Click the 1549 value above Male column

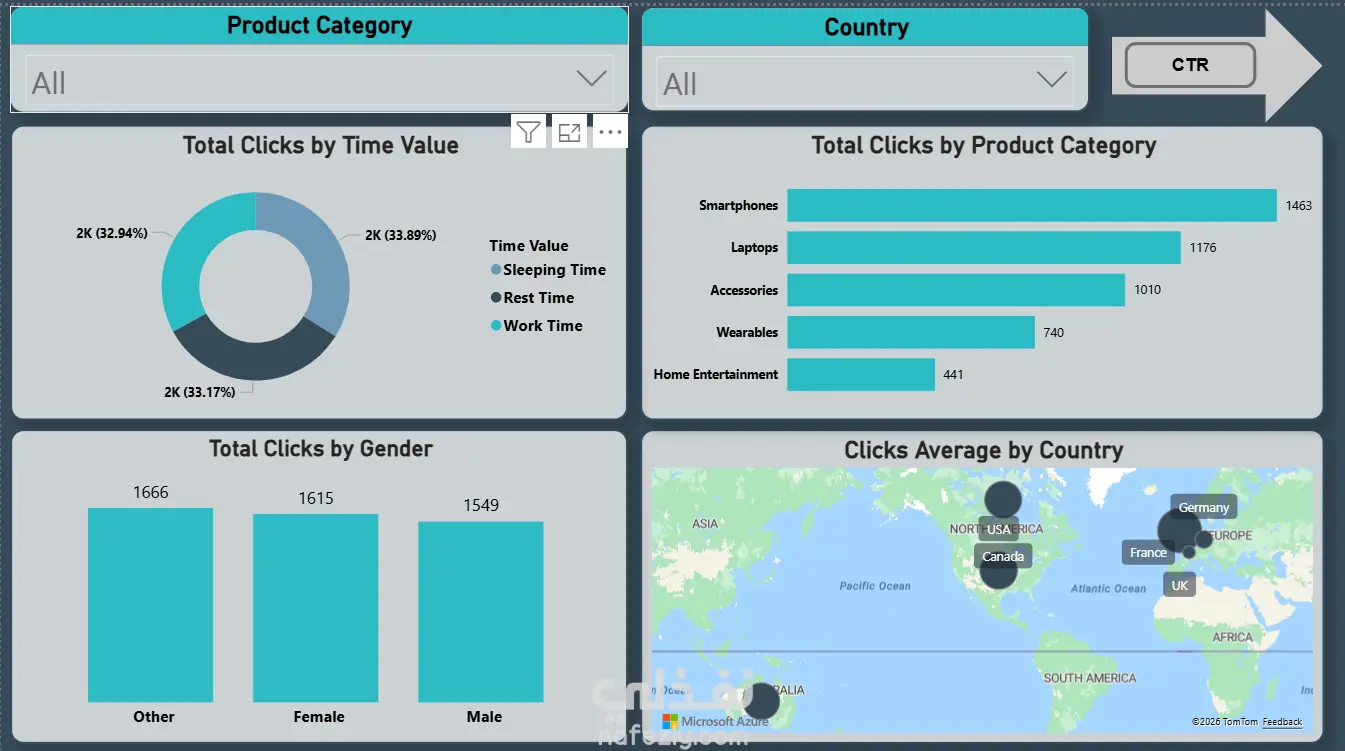click(x=481, y=505)
